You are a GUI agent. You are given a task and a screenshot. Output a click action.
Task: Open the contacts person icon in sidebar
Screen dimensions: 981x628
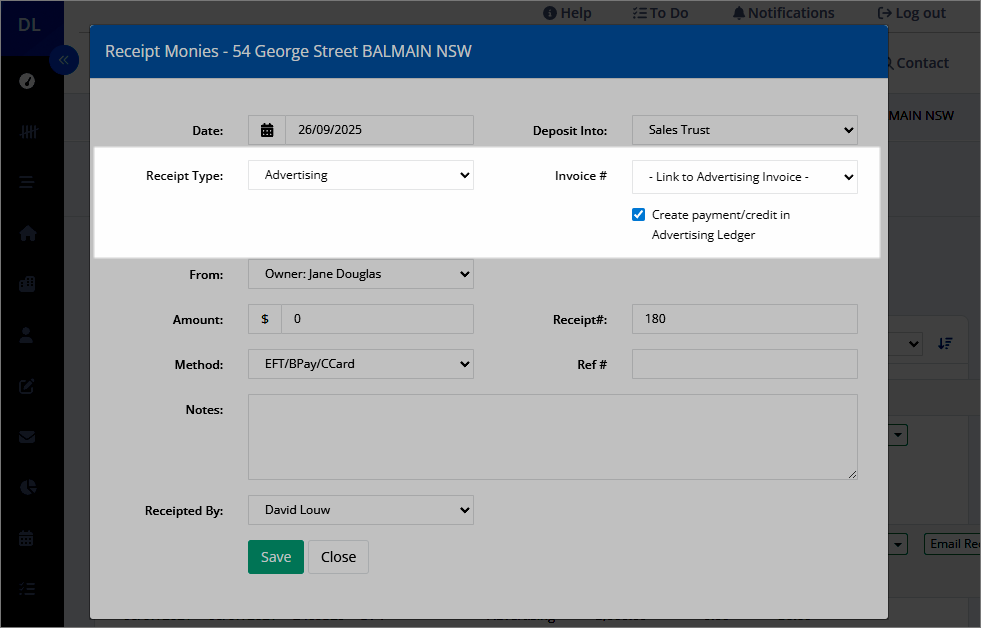tap(26, 335)
